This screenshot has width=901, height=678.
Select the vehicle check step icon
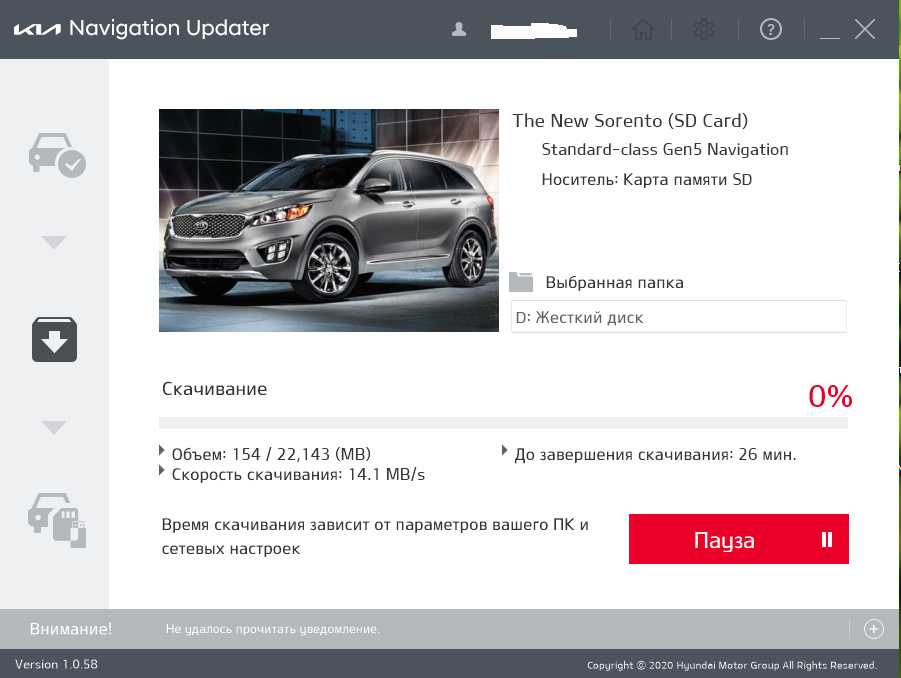(57, 155)
